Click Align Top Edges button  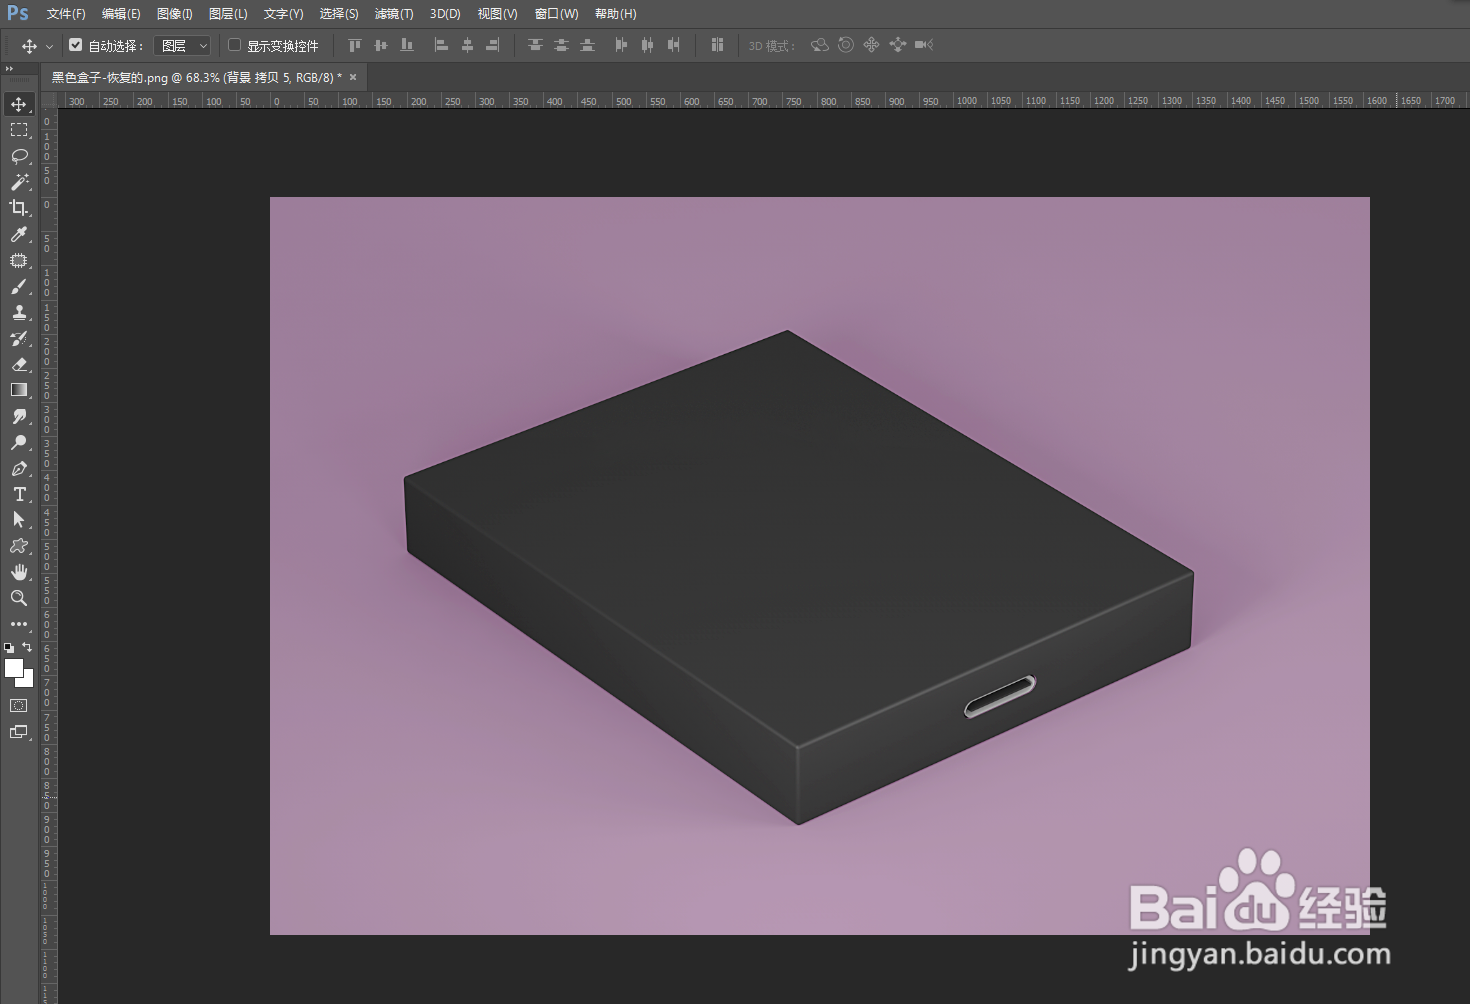[354, 45]
